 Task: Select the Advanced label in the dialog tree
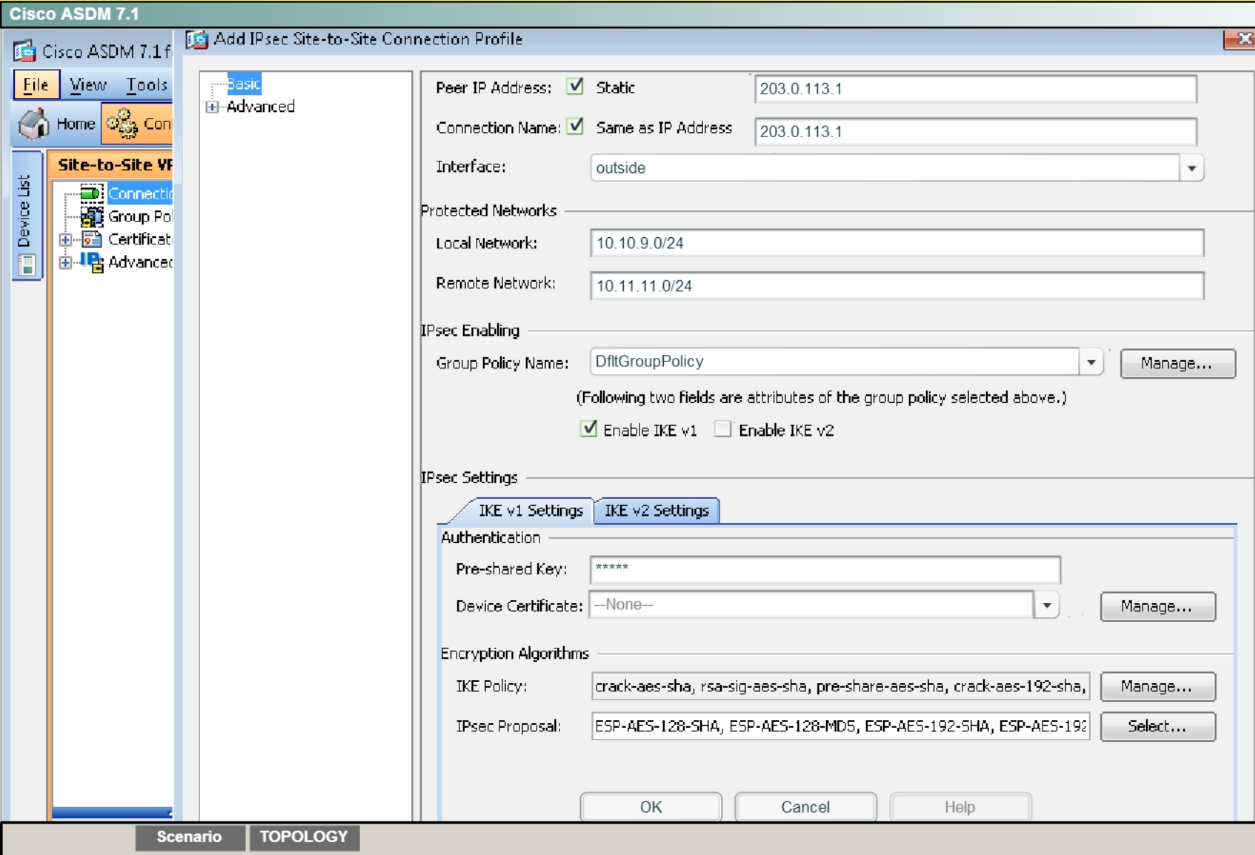[261, 107]
